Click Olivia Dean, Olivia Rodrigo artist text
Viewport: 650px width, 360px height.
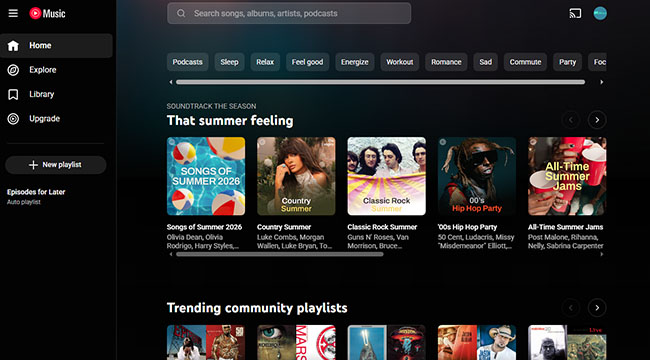pos(203,242)
